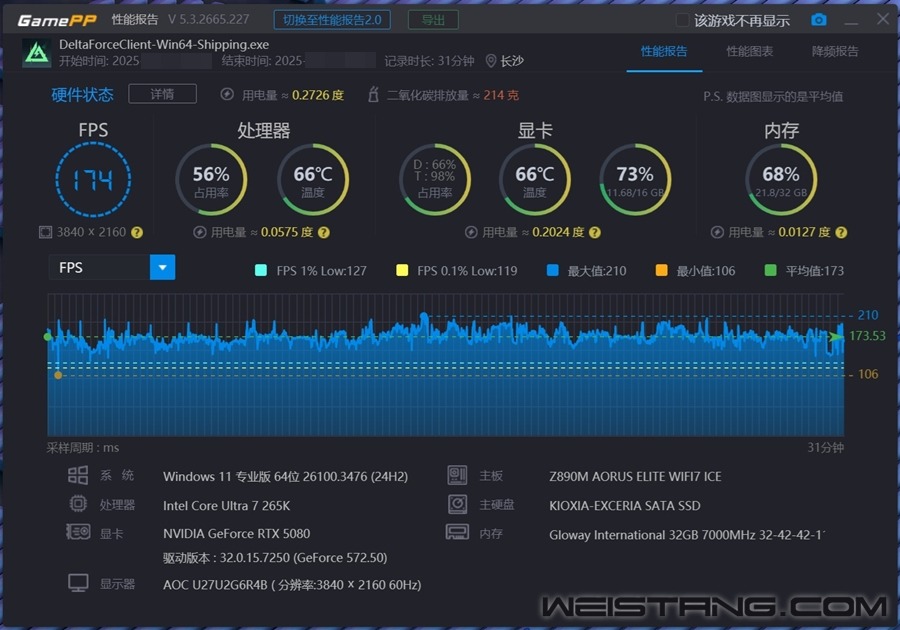Toggle the 最大值 blue legend swatch

[553, 270]
